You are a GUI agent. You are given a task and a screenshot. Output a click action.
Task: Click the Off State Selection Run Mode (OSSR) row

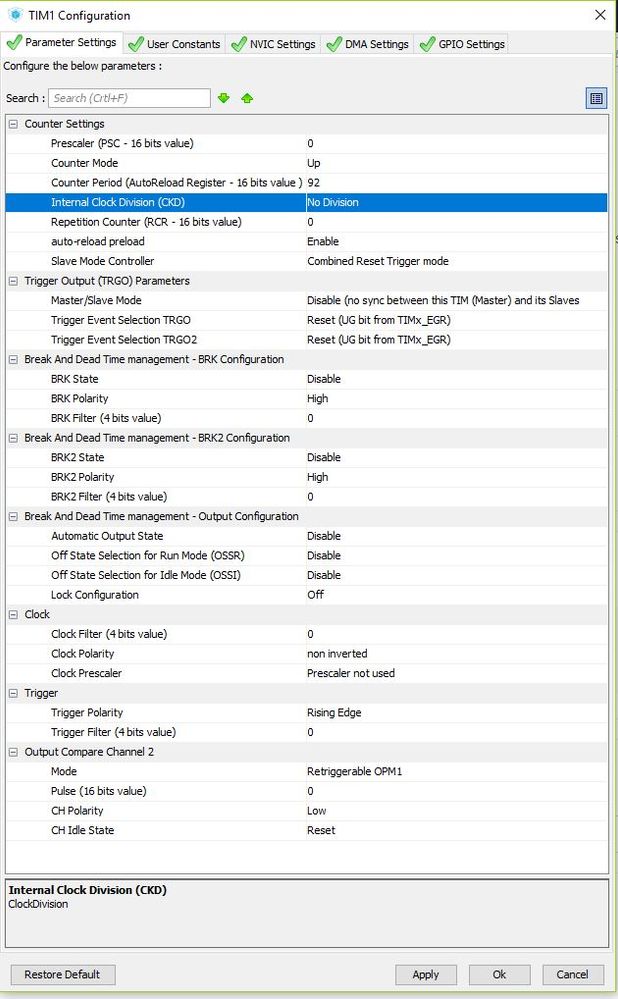pos(306,556)
